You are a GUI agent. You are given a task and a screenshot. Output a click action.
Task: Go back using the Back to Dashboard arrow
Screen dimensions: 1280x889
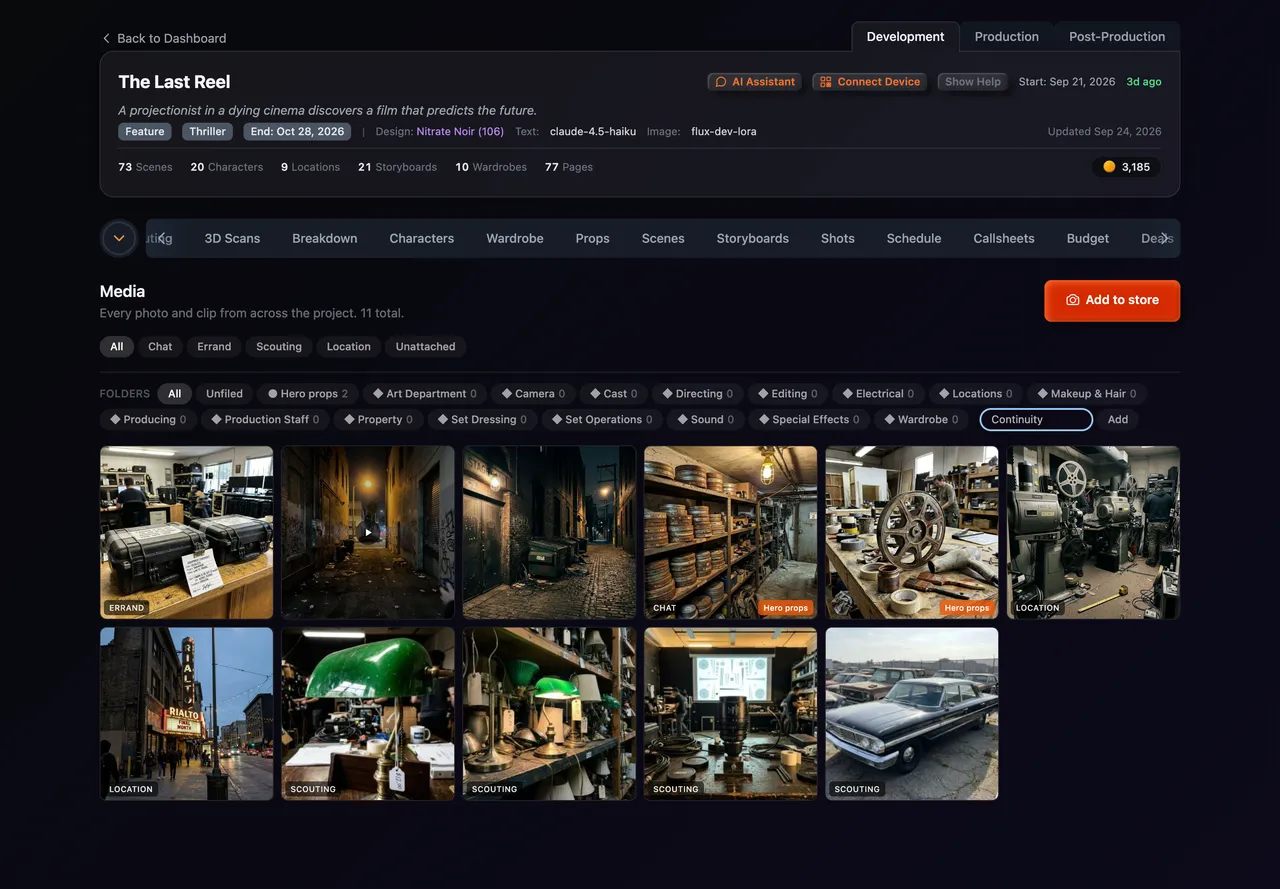point(106,38)
